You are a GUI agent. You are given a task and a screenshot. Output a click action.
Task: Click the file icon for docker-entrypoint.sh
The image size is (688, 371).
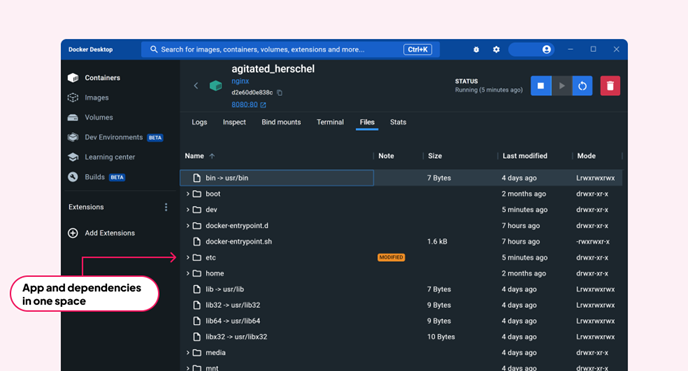pos(197,242)
